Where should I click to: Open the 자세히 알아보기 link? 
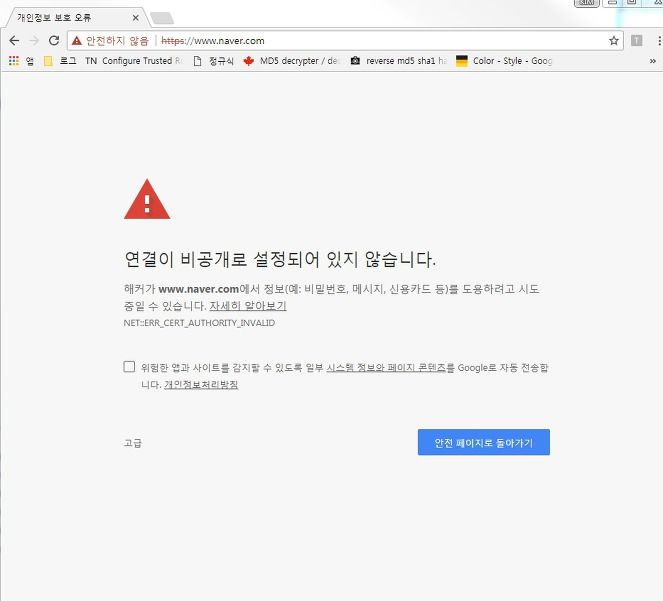tap(248, 306)
